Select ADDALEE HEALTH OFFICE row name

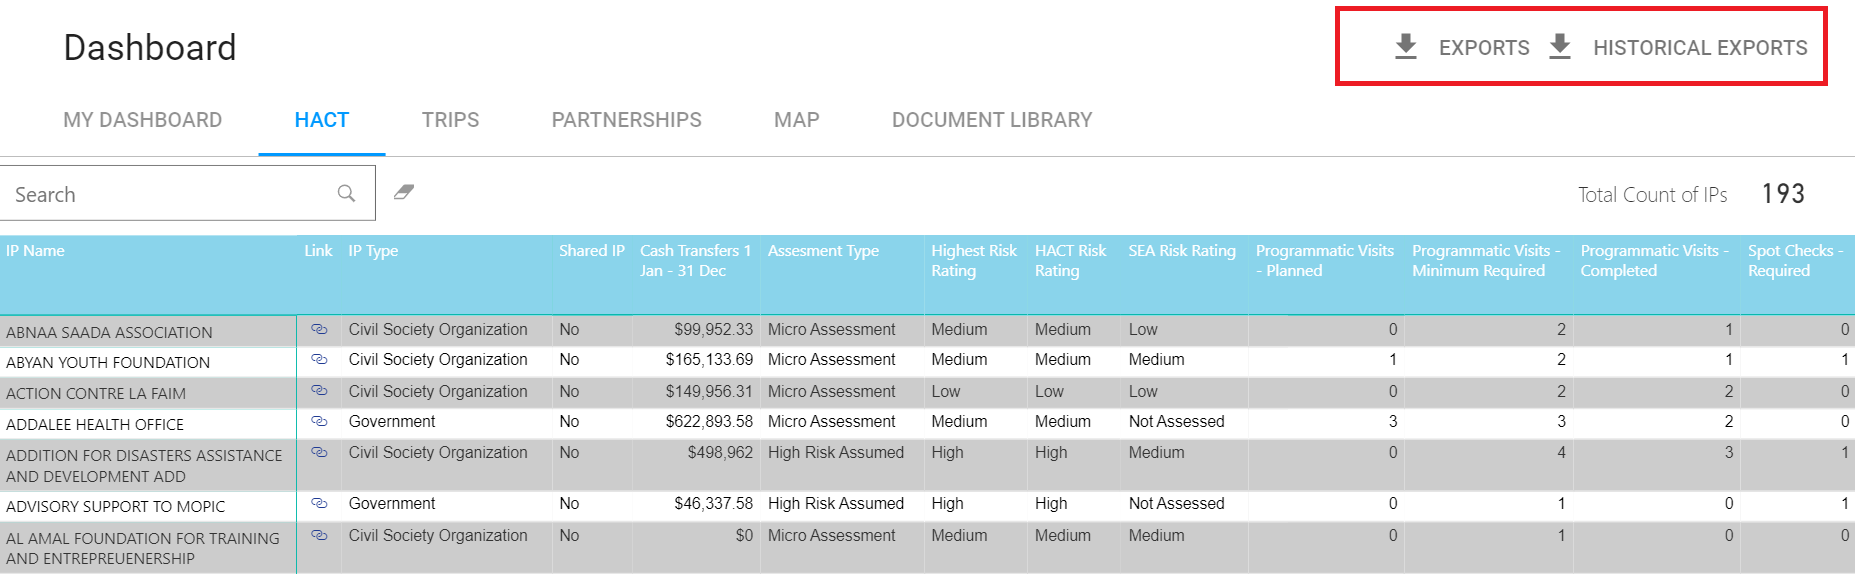95,424
